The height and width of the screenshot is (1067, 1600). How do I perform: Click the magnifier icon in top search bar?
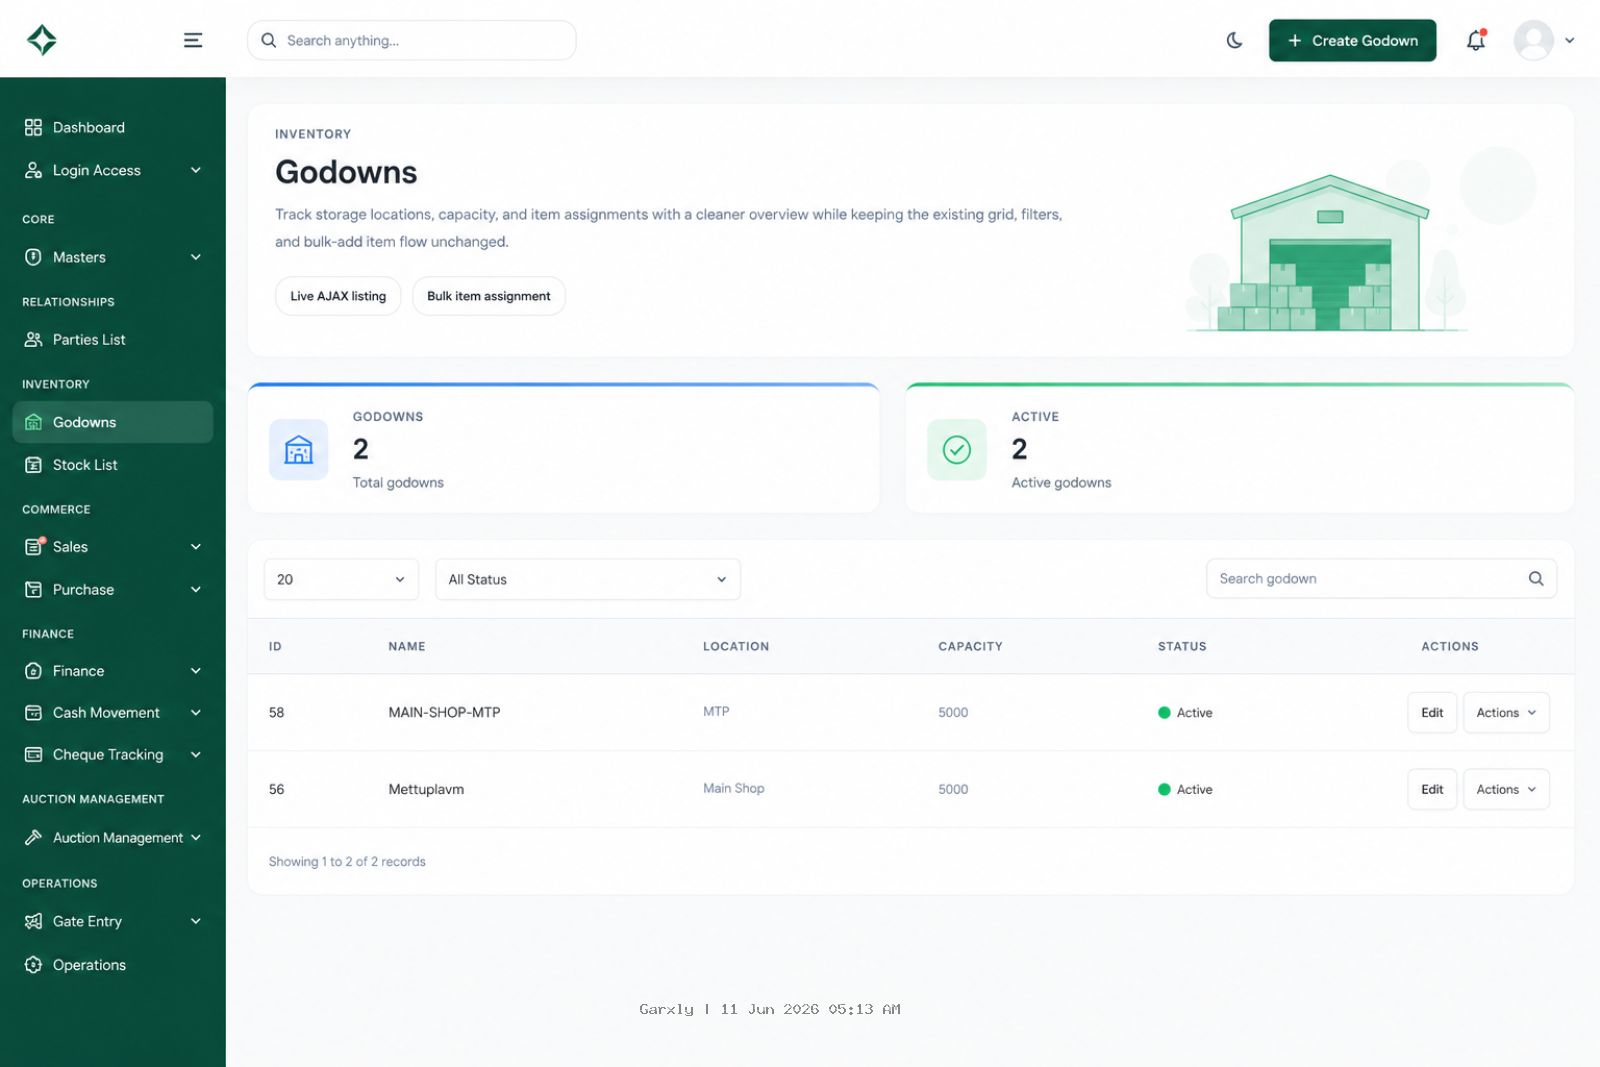click(269, 40)
